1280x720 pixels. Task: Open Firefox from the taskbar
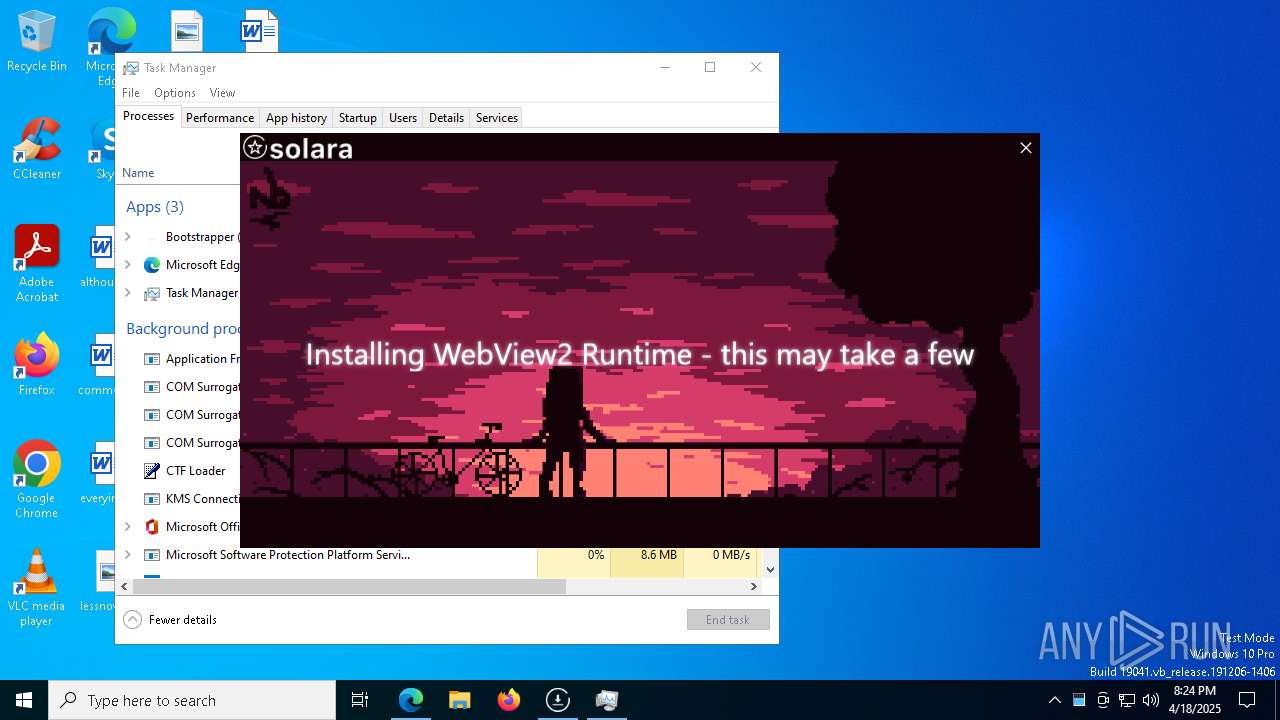coord(508,700)
